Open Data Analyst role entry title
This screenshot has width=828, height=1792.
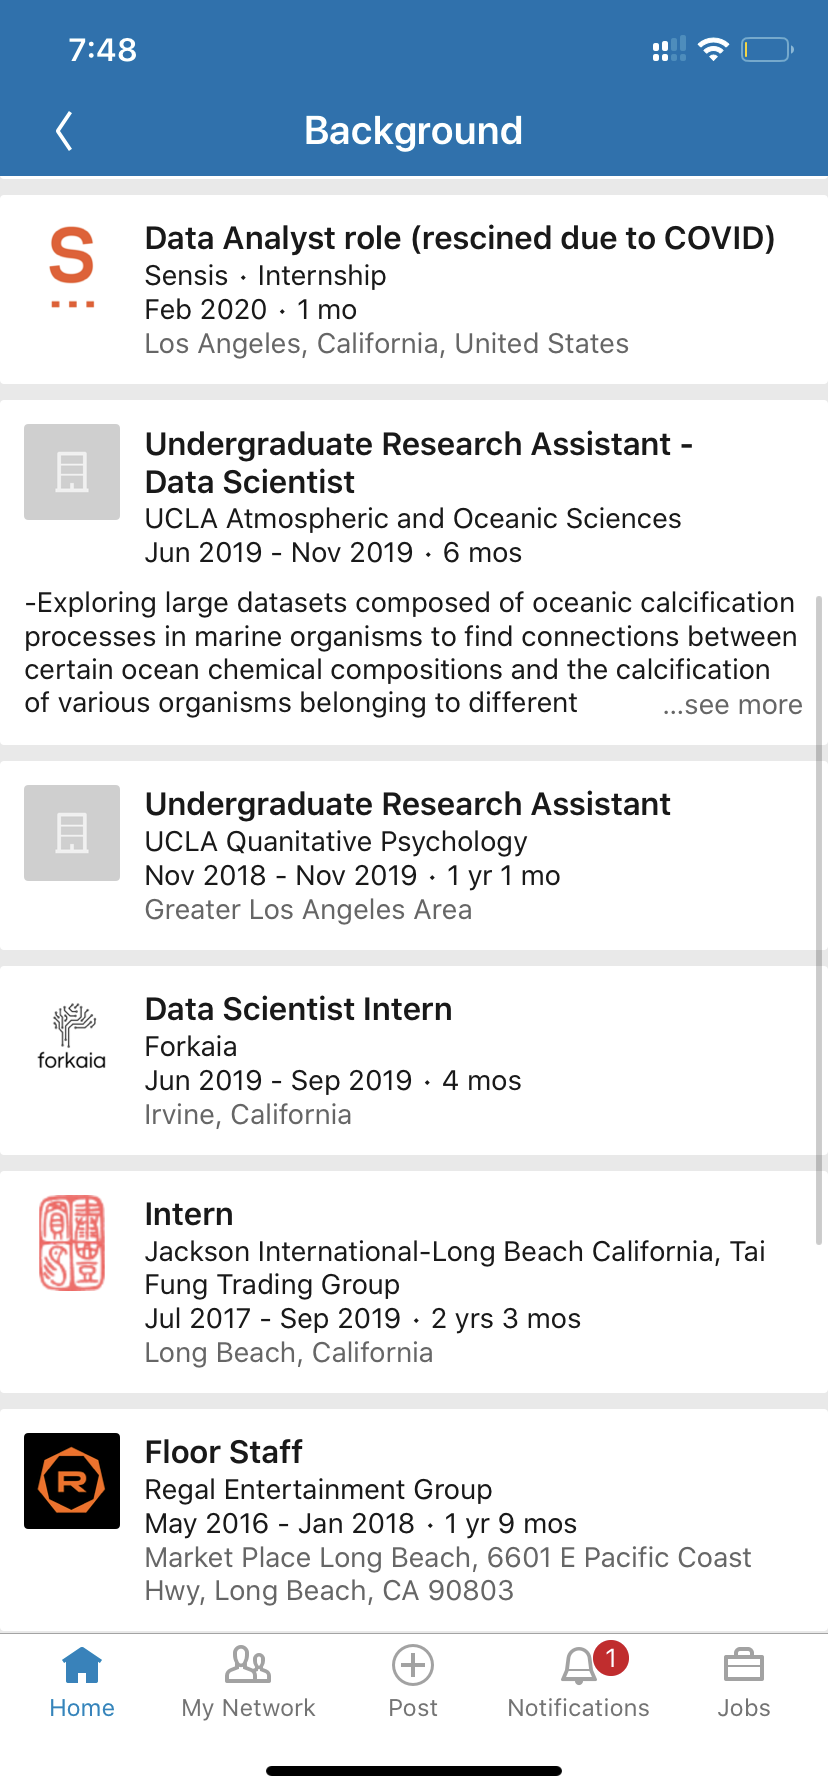pyautogui.click(x=460, y=238)
